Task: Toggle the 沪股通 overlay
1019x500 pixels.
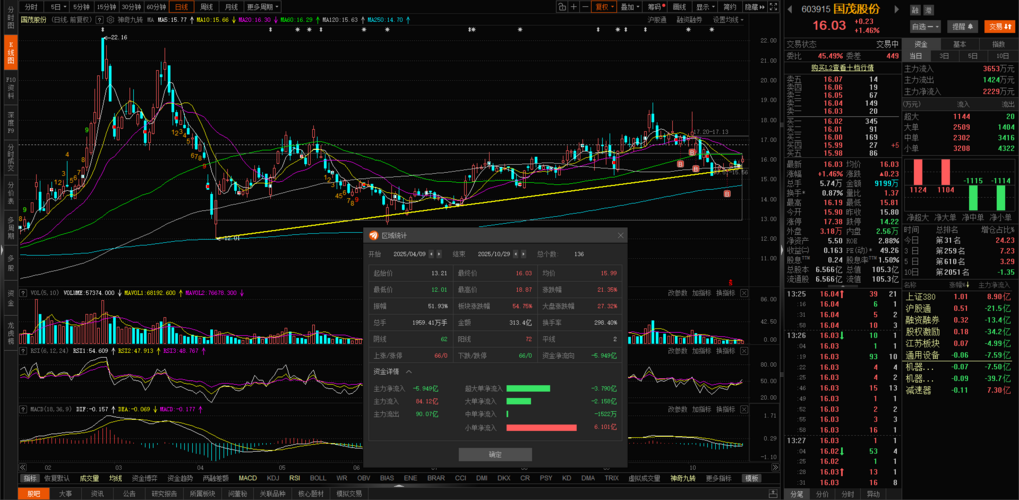Action: (x=657, y=20)
